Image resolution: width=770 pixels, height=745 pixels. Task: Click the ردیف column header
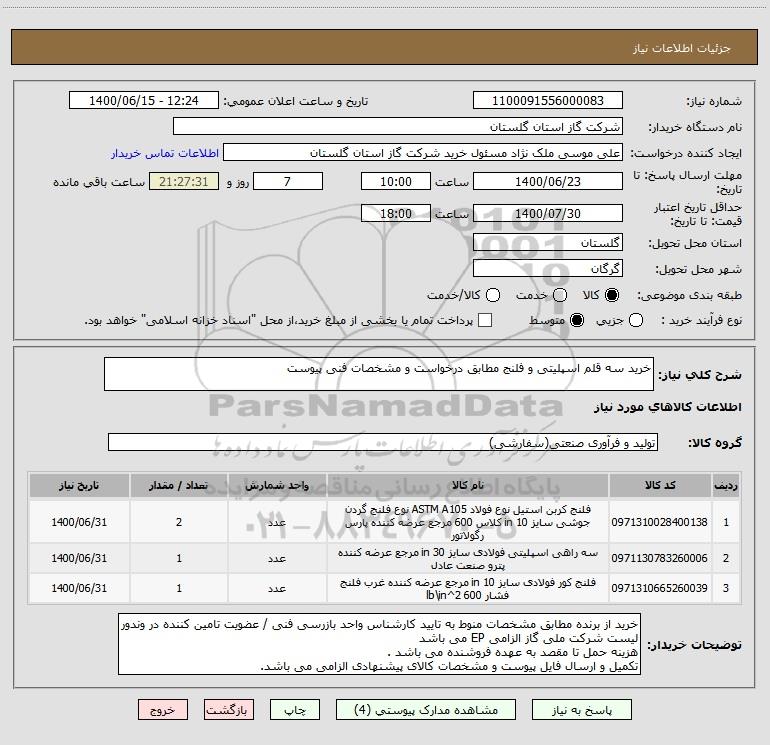click(726, 486)
